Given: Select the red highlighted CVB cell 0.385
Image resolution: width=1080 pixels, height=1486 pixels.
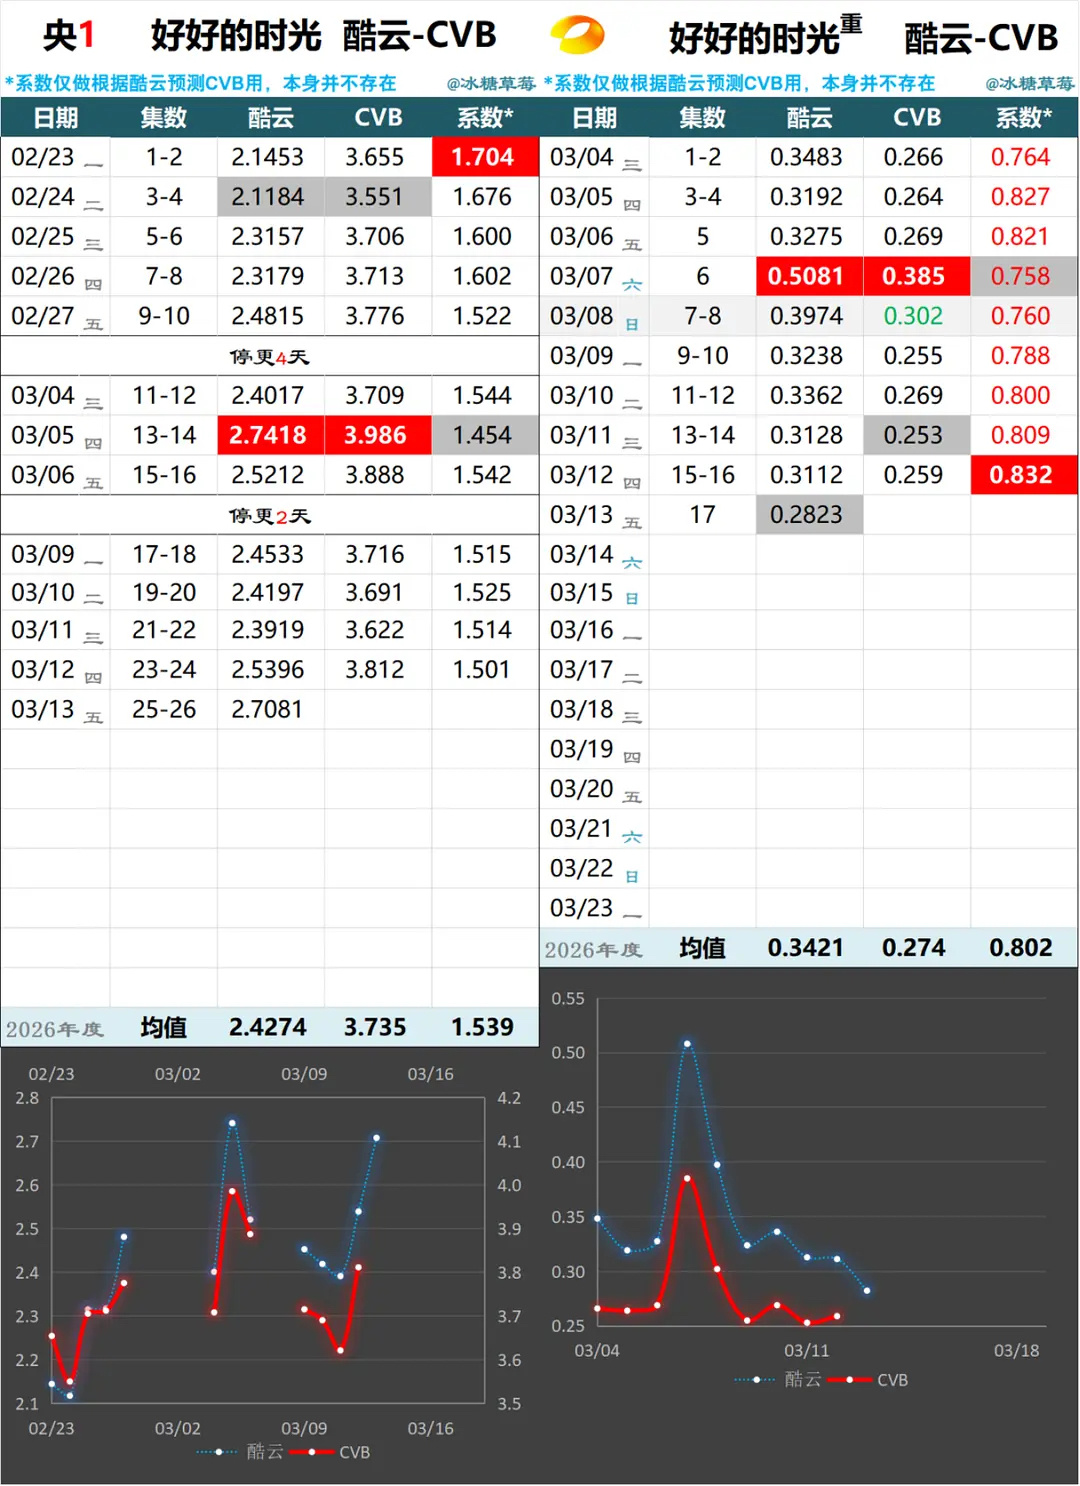Looking at the screenshot, I should (x=916, y=276).
